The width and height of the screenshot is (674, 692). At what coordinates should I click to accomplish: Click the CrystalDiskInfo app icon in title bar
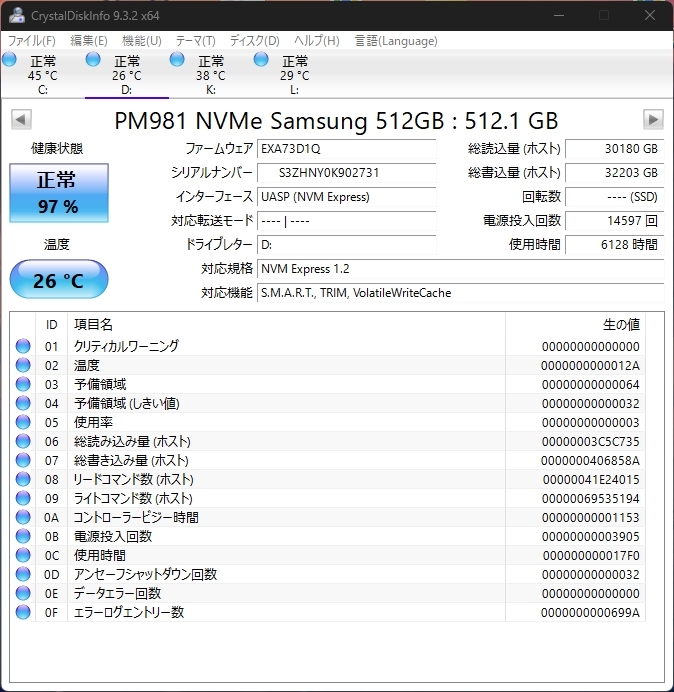click(x=16, y=15)
